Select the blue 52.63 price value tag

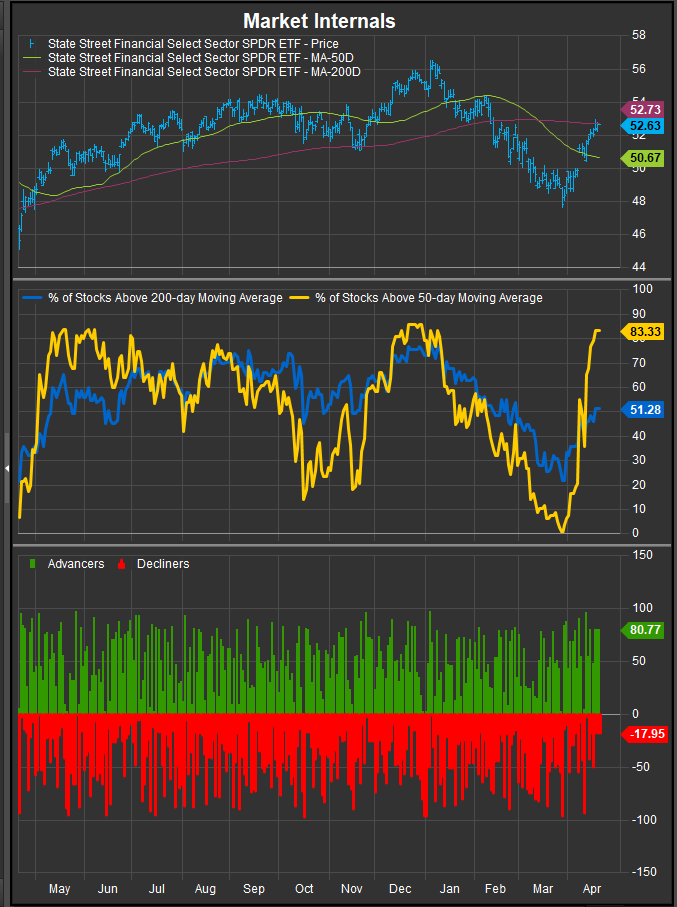coord(643,126)
